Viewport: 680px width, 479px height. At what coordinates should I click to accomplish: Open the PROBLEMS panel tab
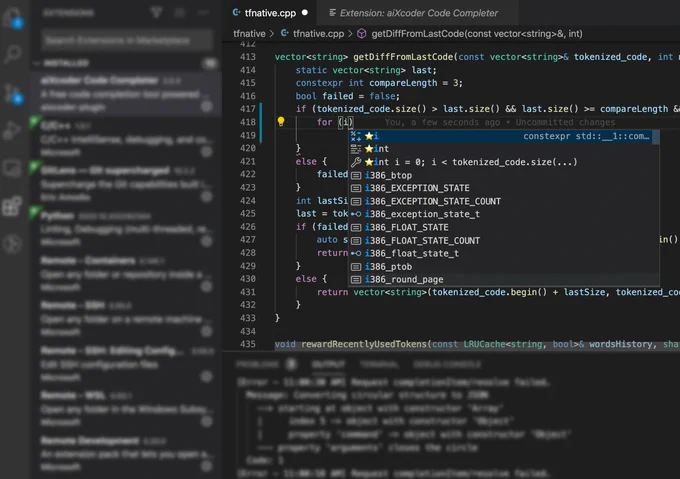coord(258,364)
